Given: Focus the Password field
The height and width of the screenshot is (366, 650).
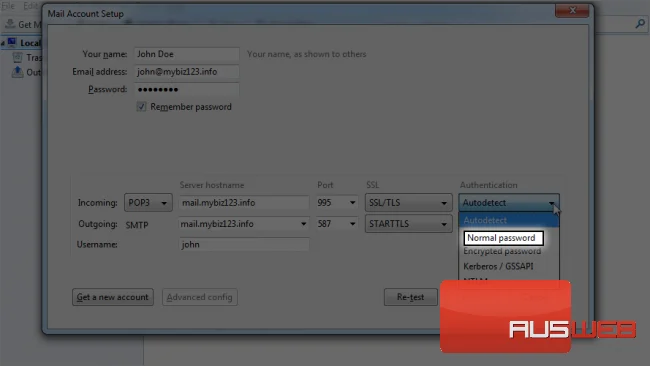Looking at the screenshot, I should (x=187, y=89).
